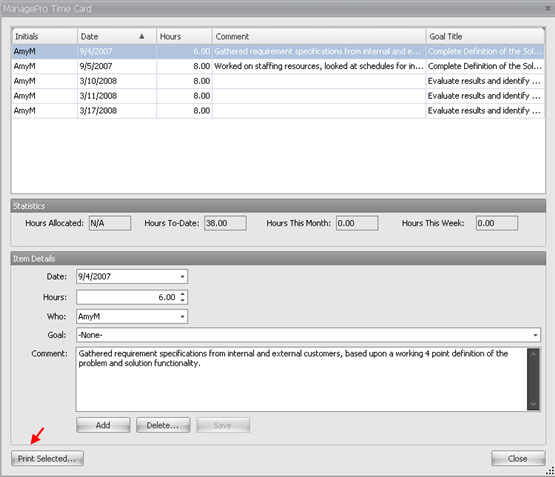Click the Hours This Week field
The image size is (555, 477).
[497, 223]
